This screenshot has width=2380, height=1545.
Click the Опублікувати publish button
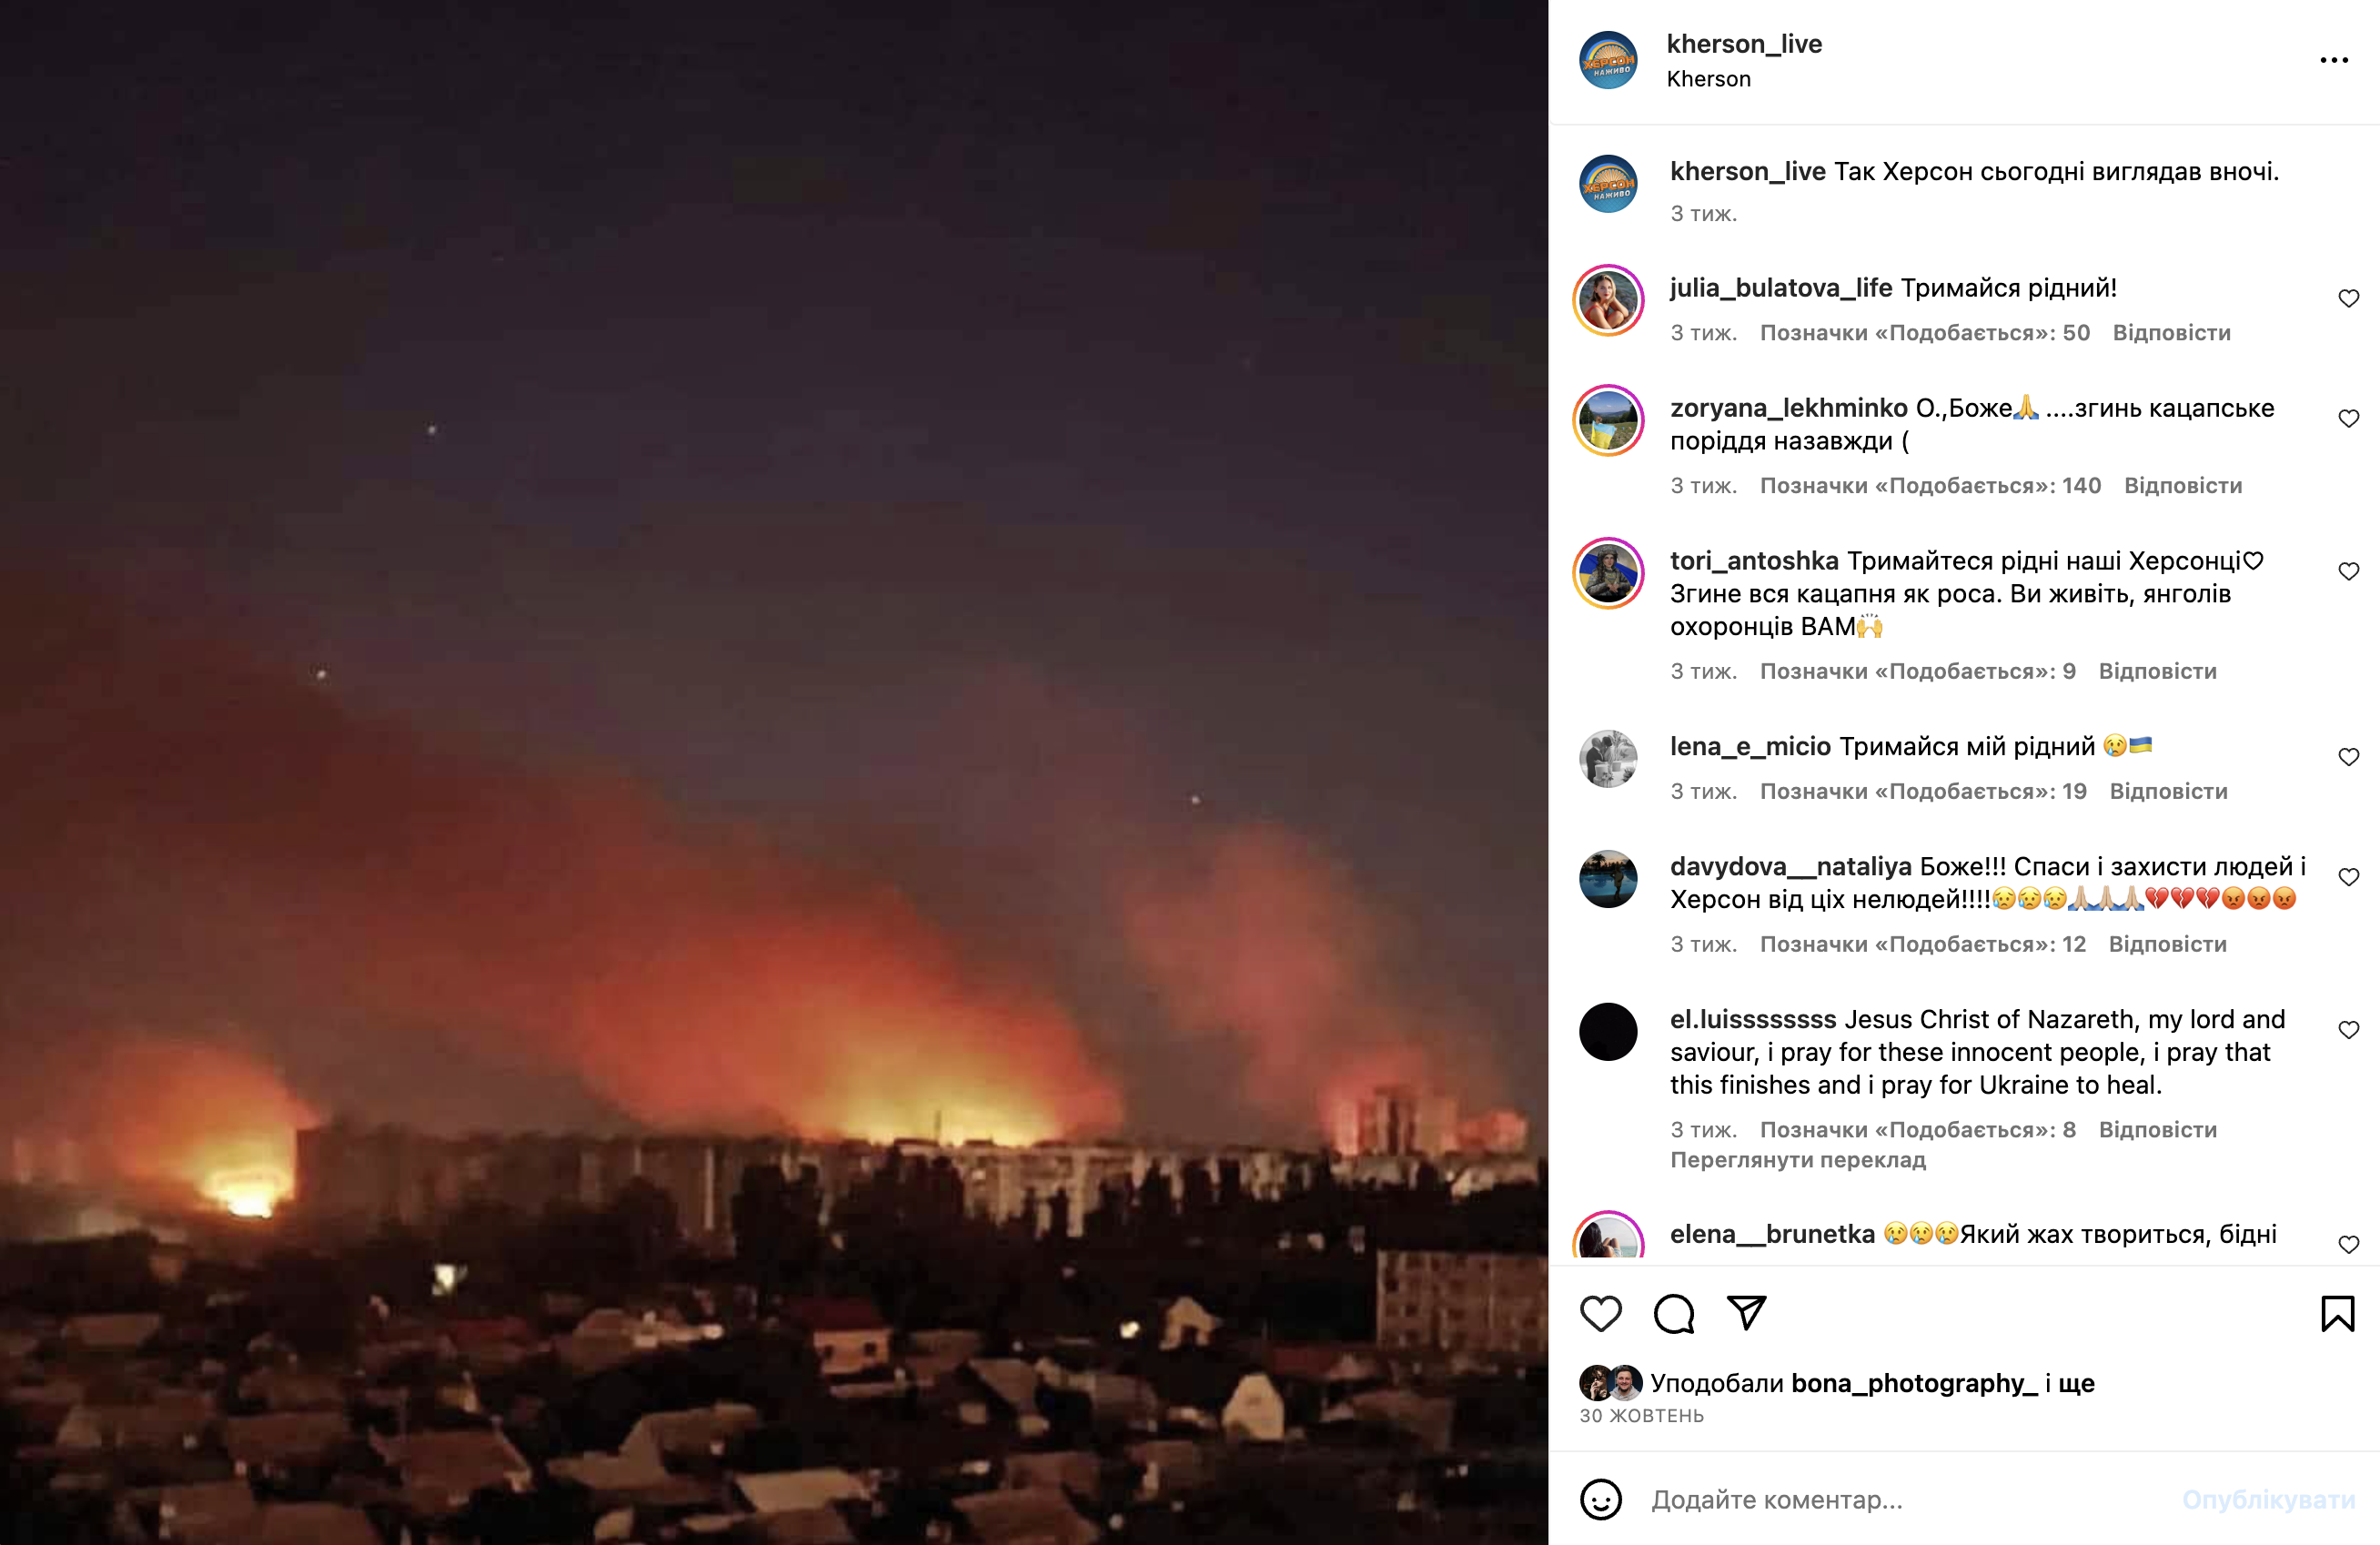2268,1499
